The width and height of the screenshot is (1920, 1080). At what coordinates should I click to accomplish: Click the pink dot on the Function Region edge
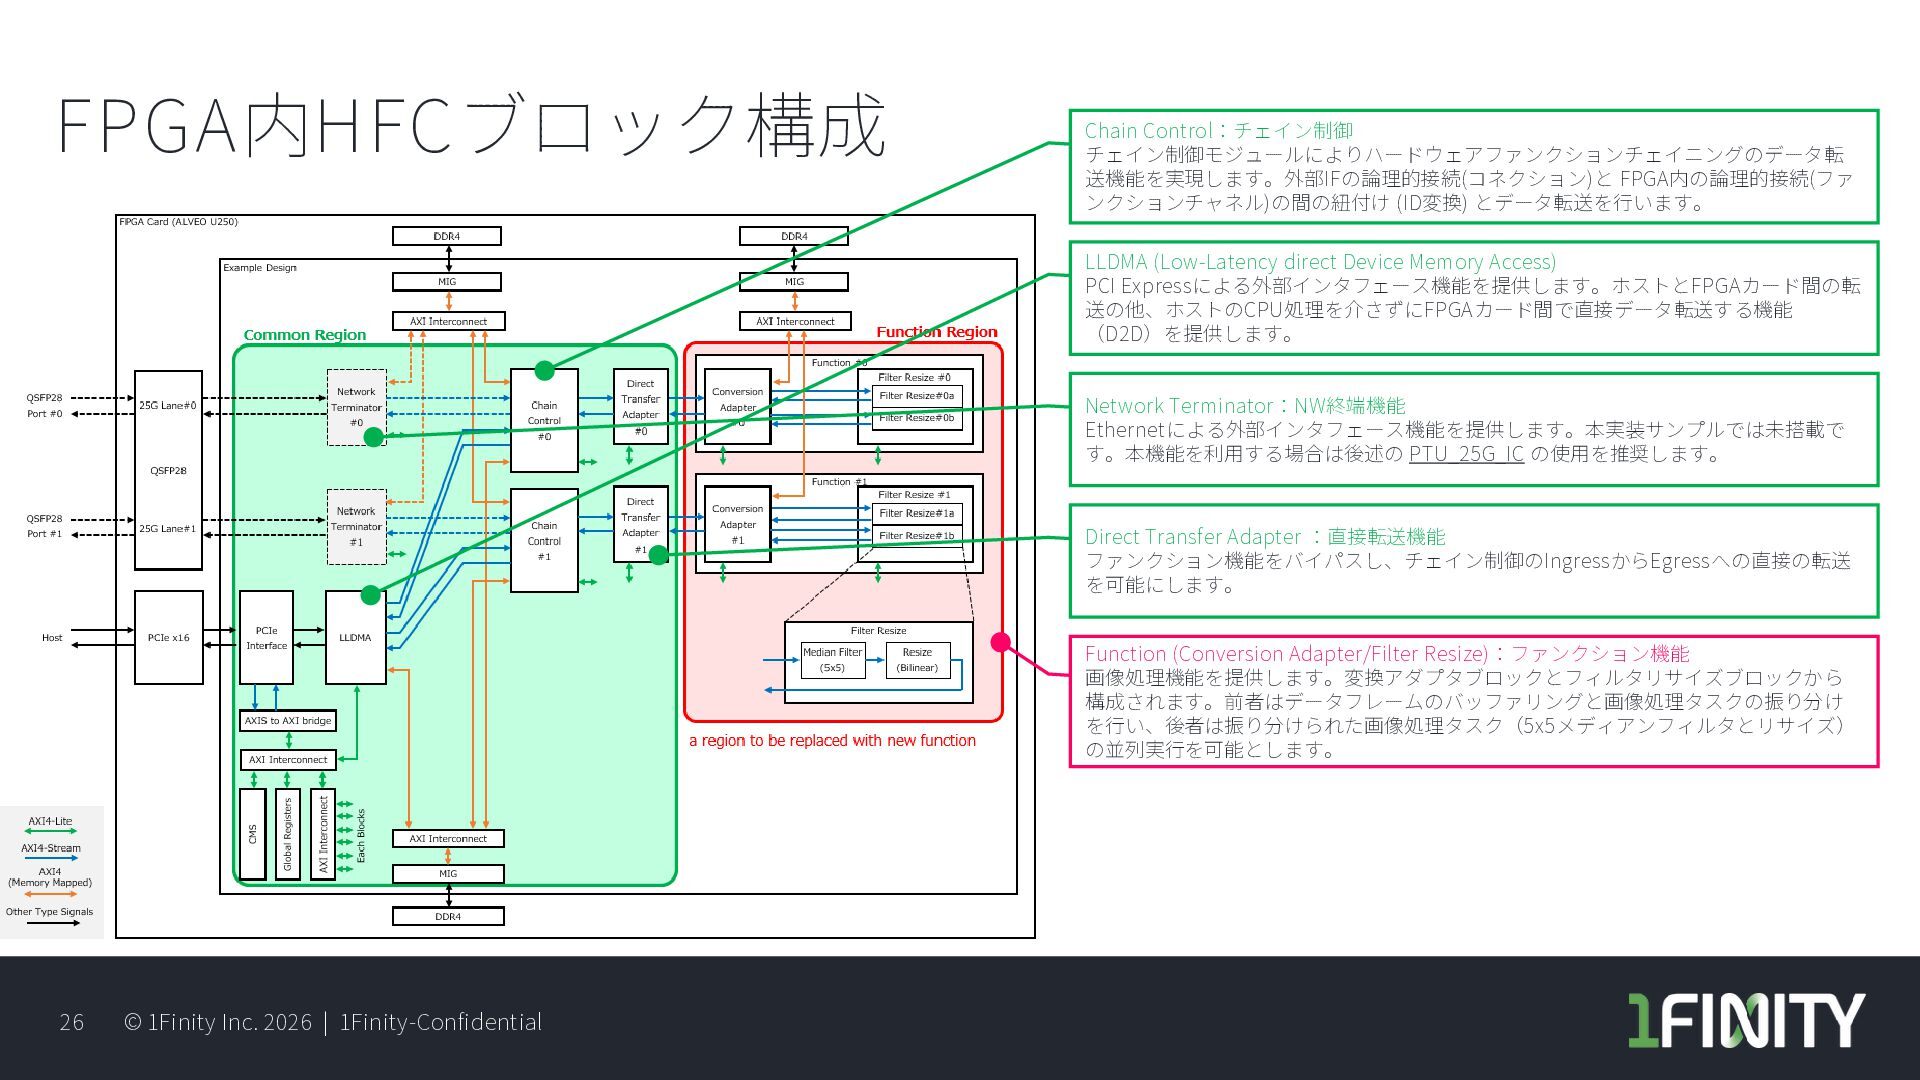1000,643
